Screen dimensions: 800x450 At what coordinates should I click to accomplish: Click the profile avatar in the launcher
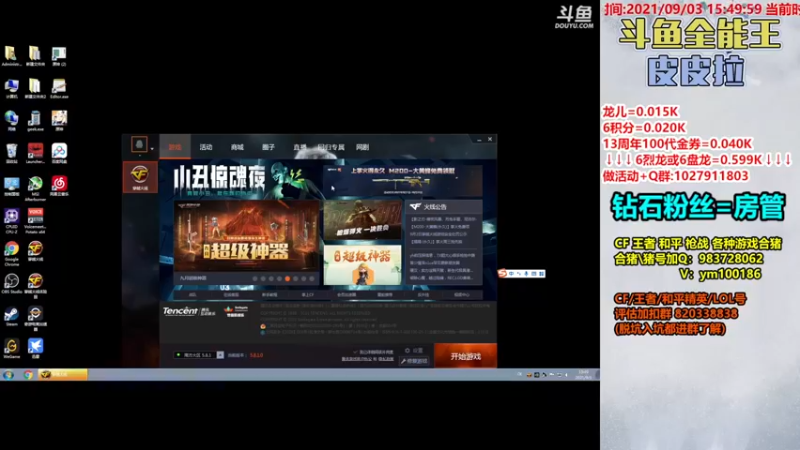139,144
